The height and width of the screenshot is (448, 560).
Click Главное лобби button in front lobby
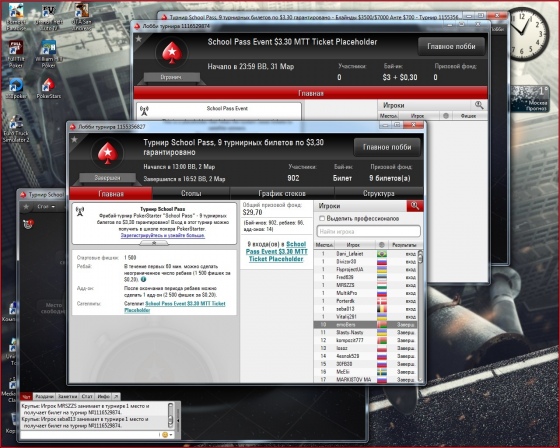387,147
